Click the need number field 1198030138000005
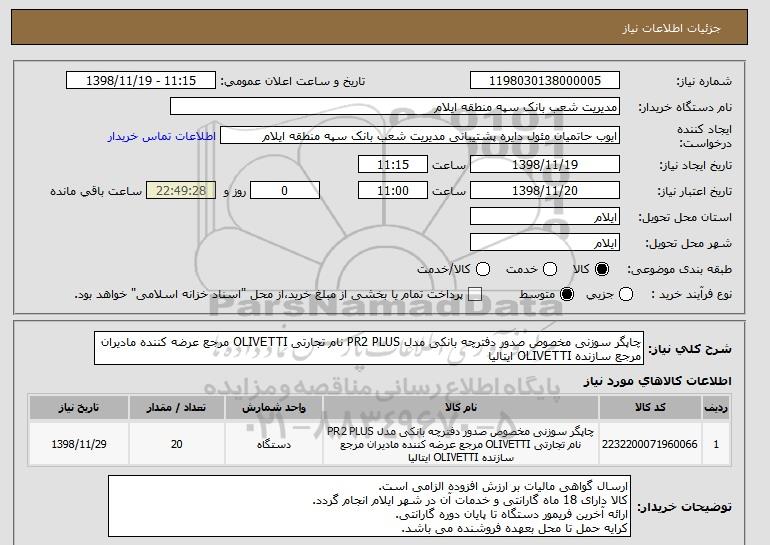 [545, 81]
